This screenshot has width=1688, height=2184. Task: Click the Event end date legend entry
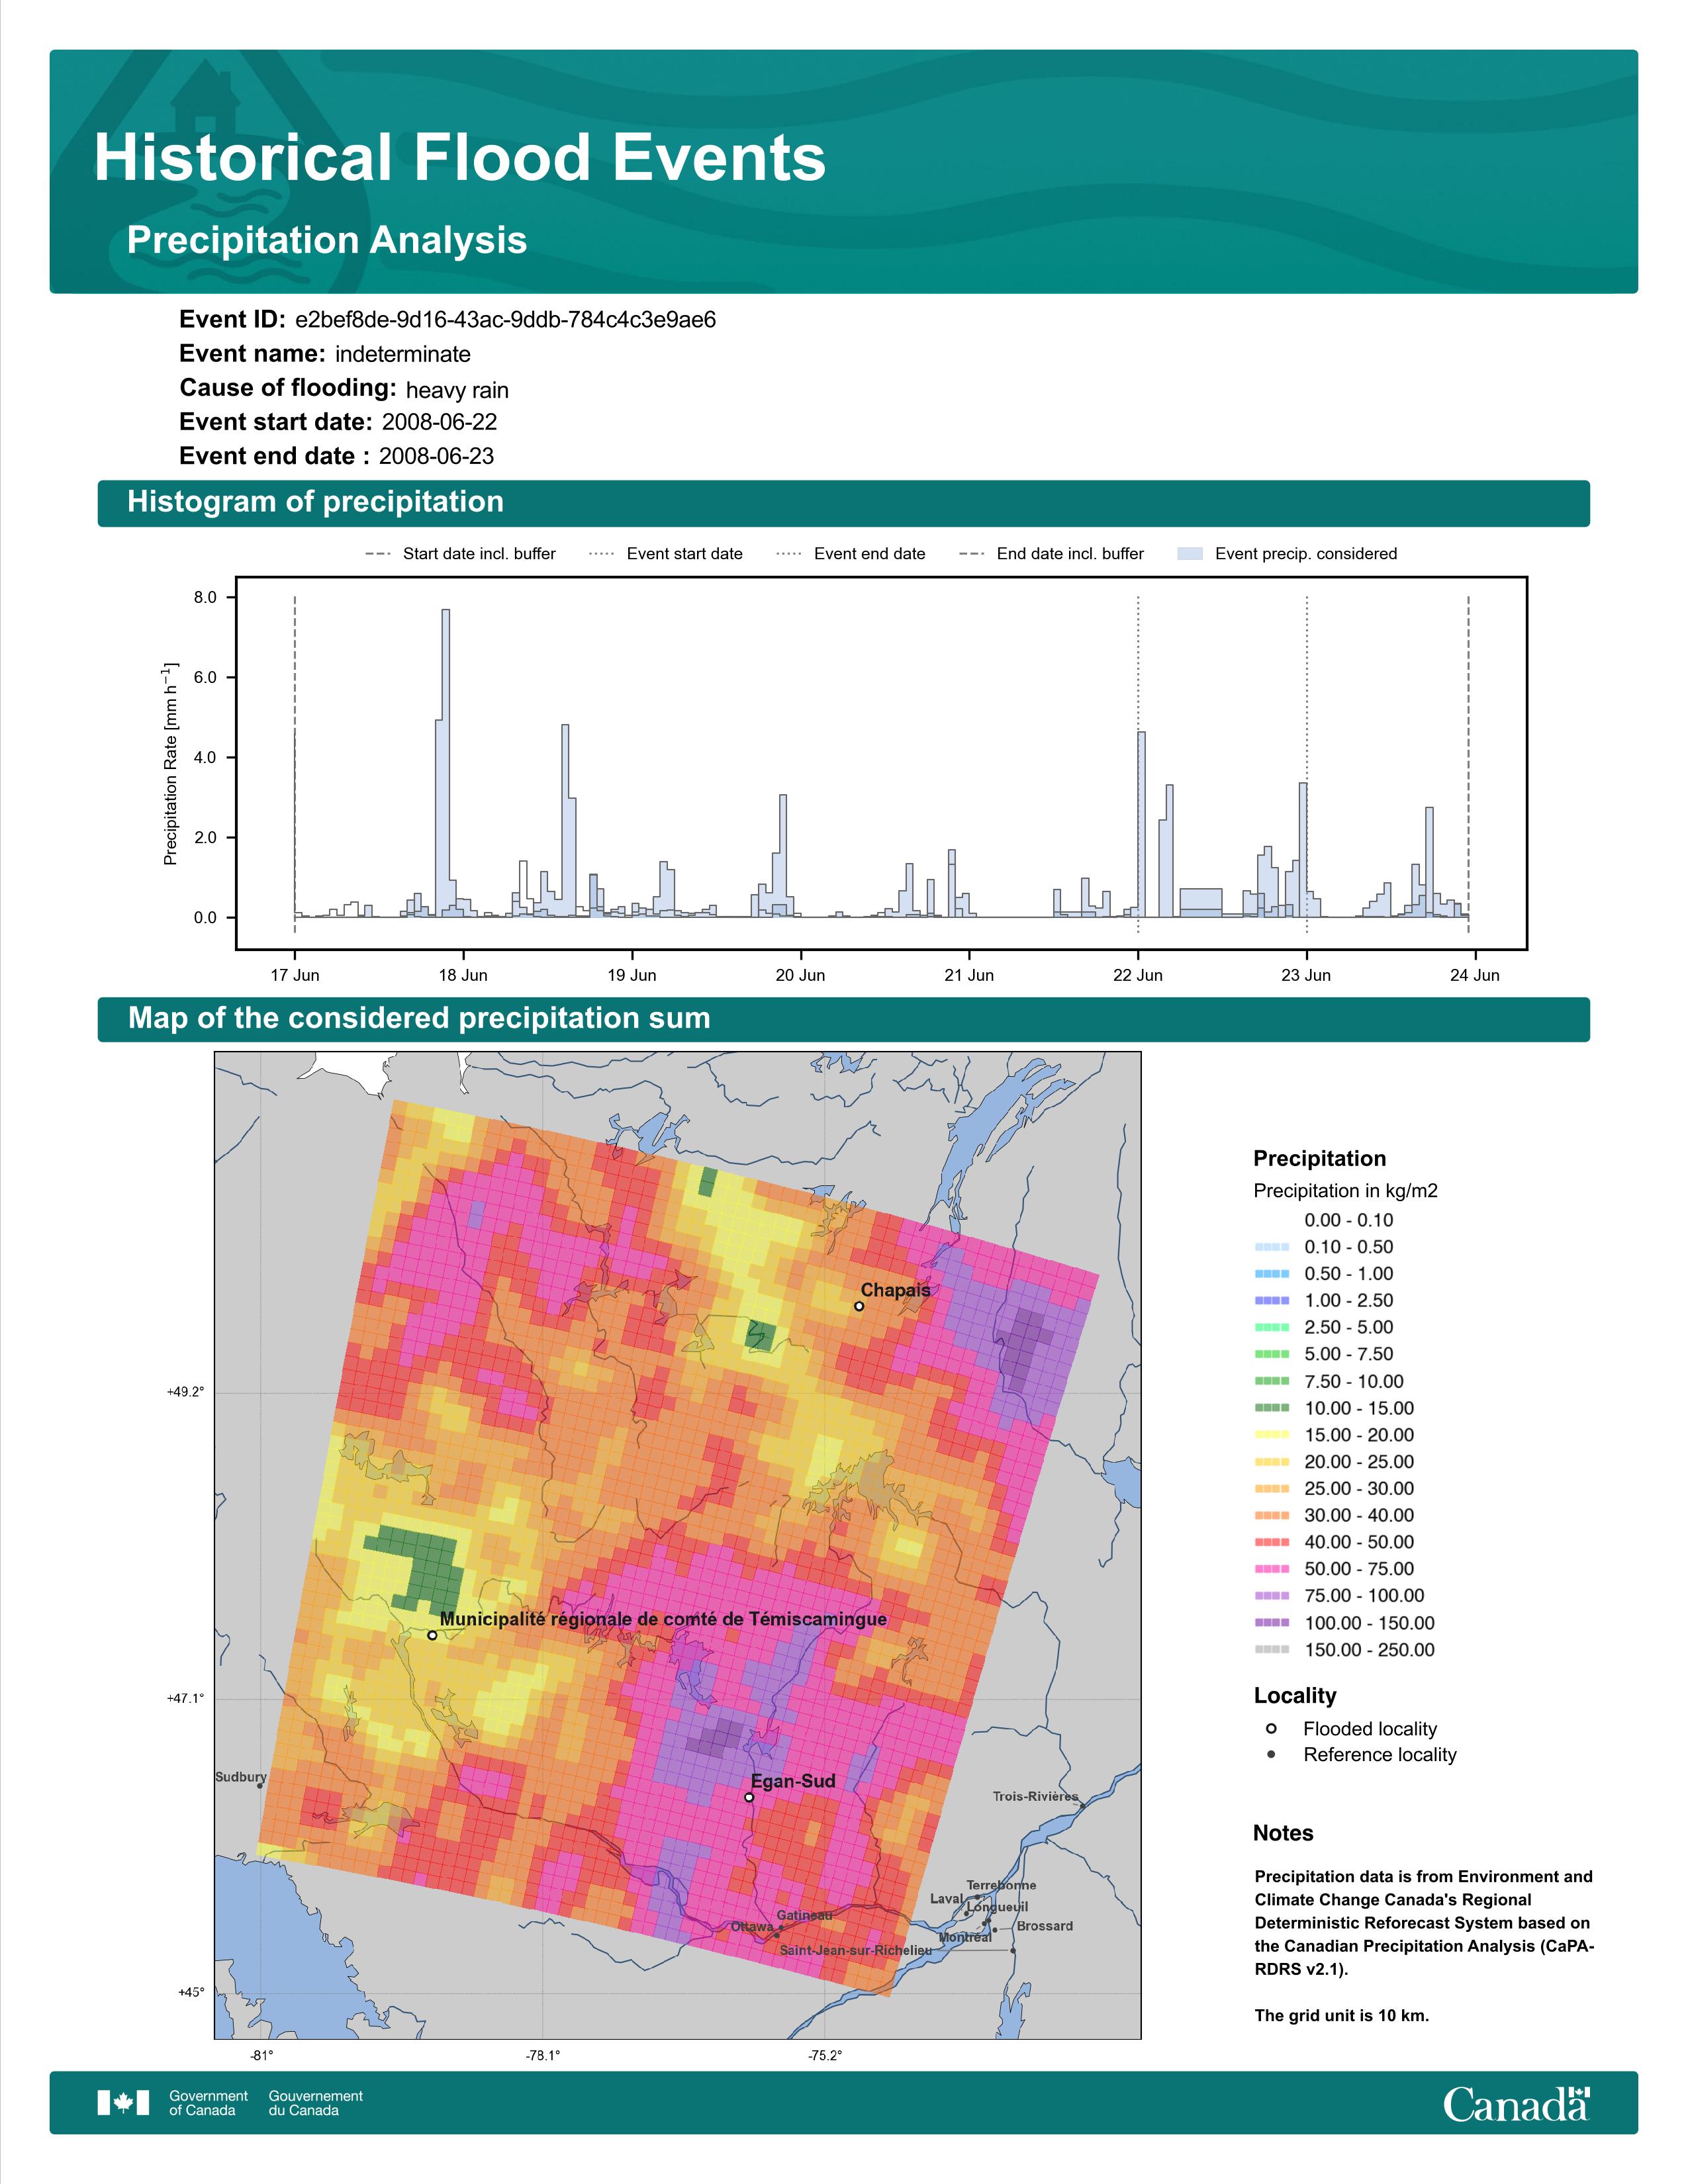[x=851, y=554]
